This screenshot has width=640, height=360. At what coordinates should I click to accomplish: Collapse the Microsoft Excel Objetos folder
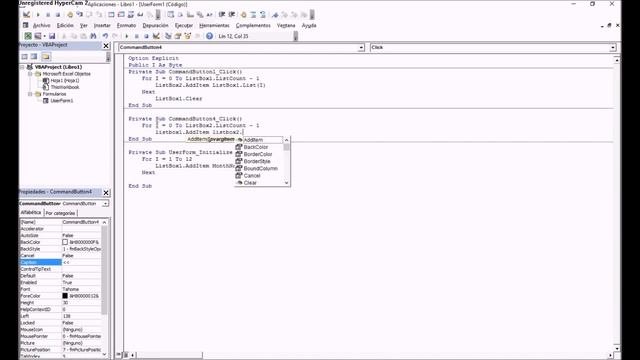pos(30,74)
